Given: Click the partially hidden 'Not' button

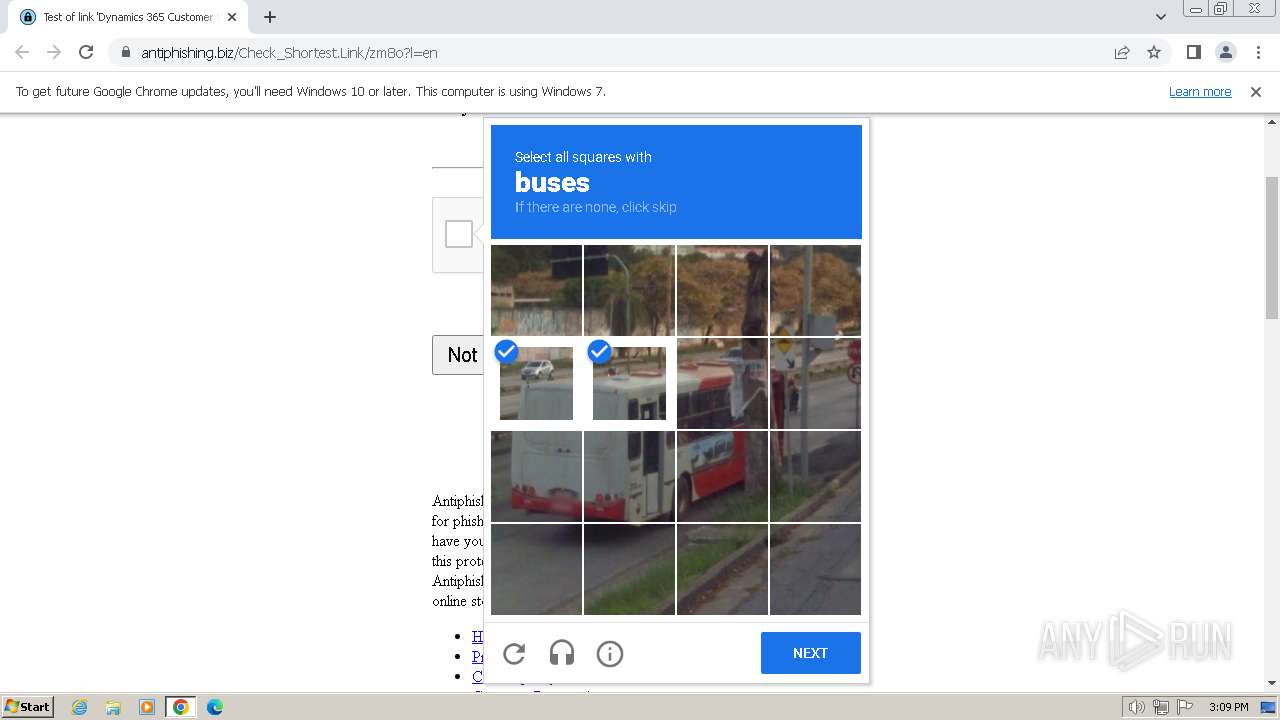Looking at the screenshot, I should 458,355.
